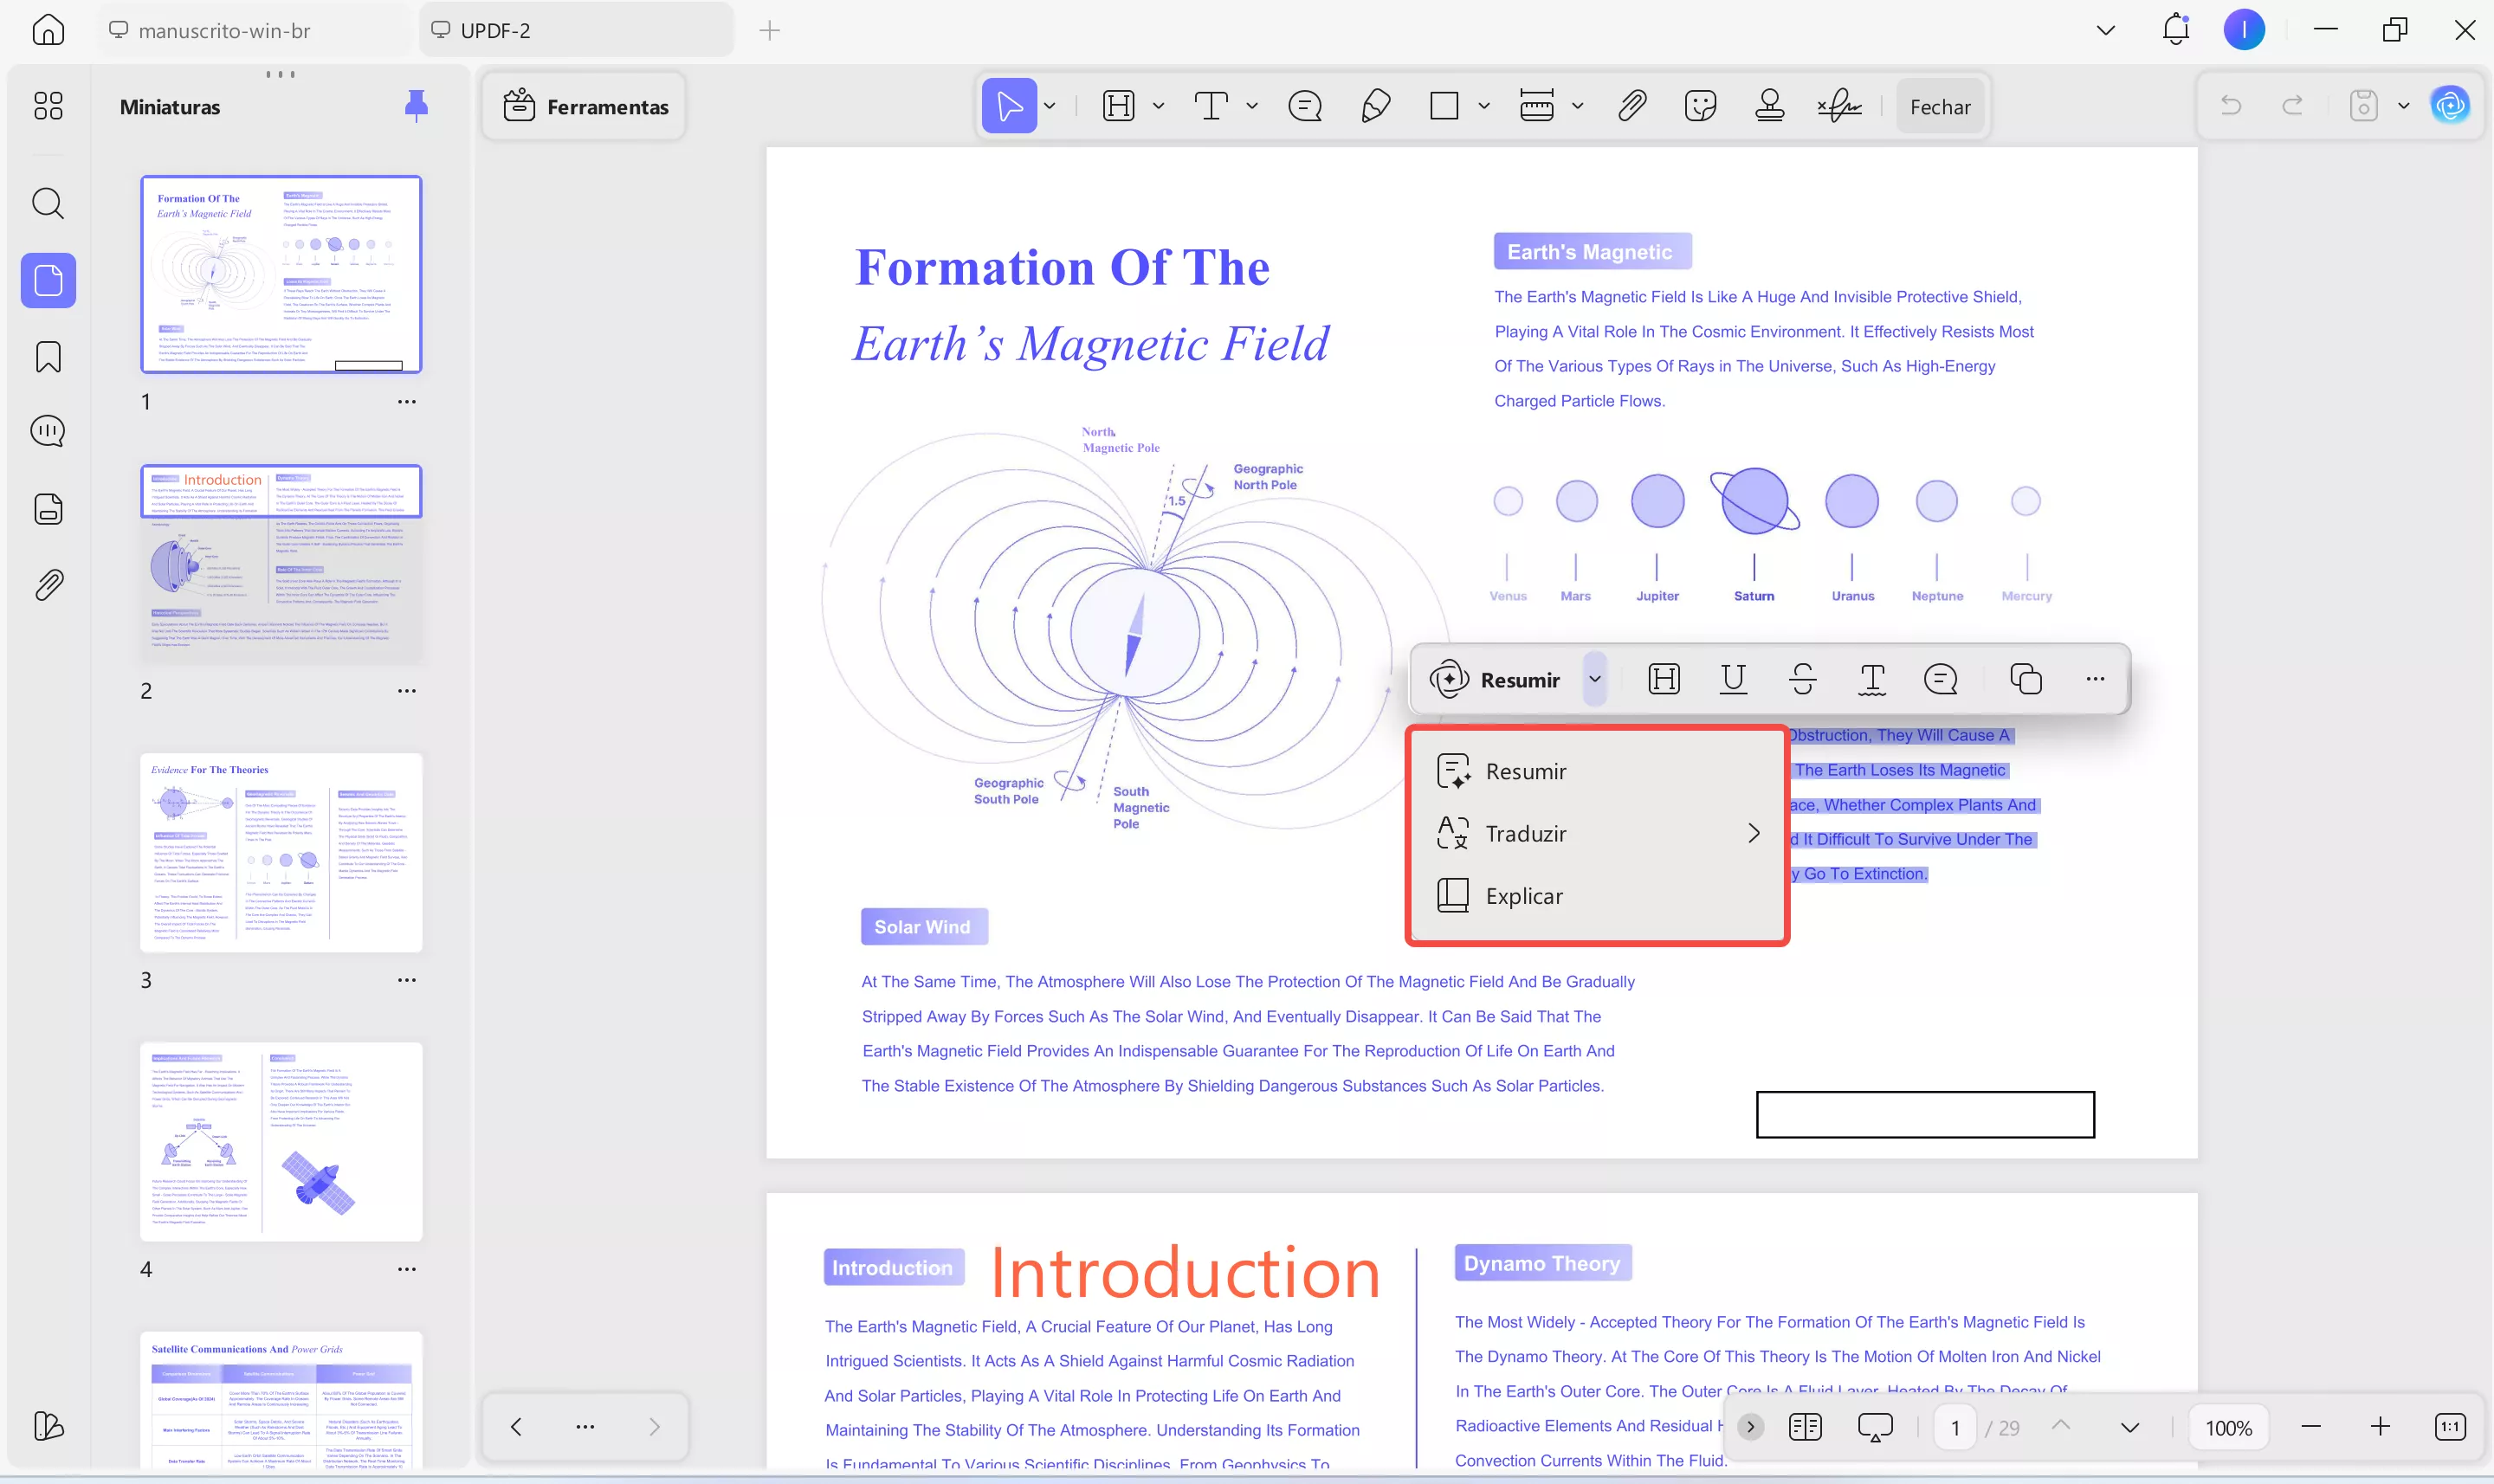Choose Explicar from the AI menu
This screenshot has height=1484, width=2494.
coord(1523,896)
